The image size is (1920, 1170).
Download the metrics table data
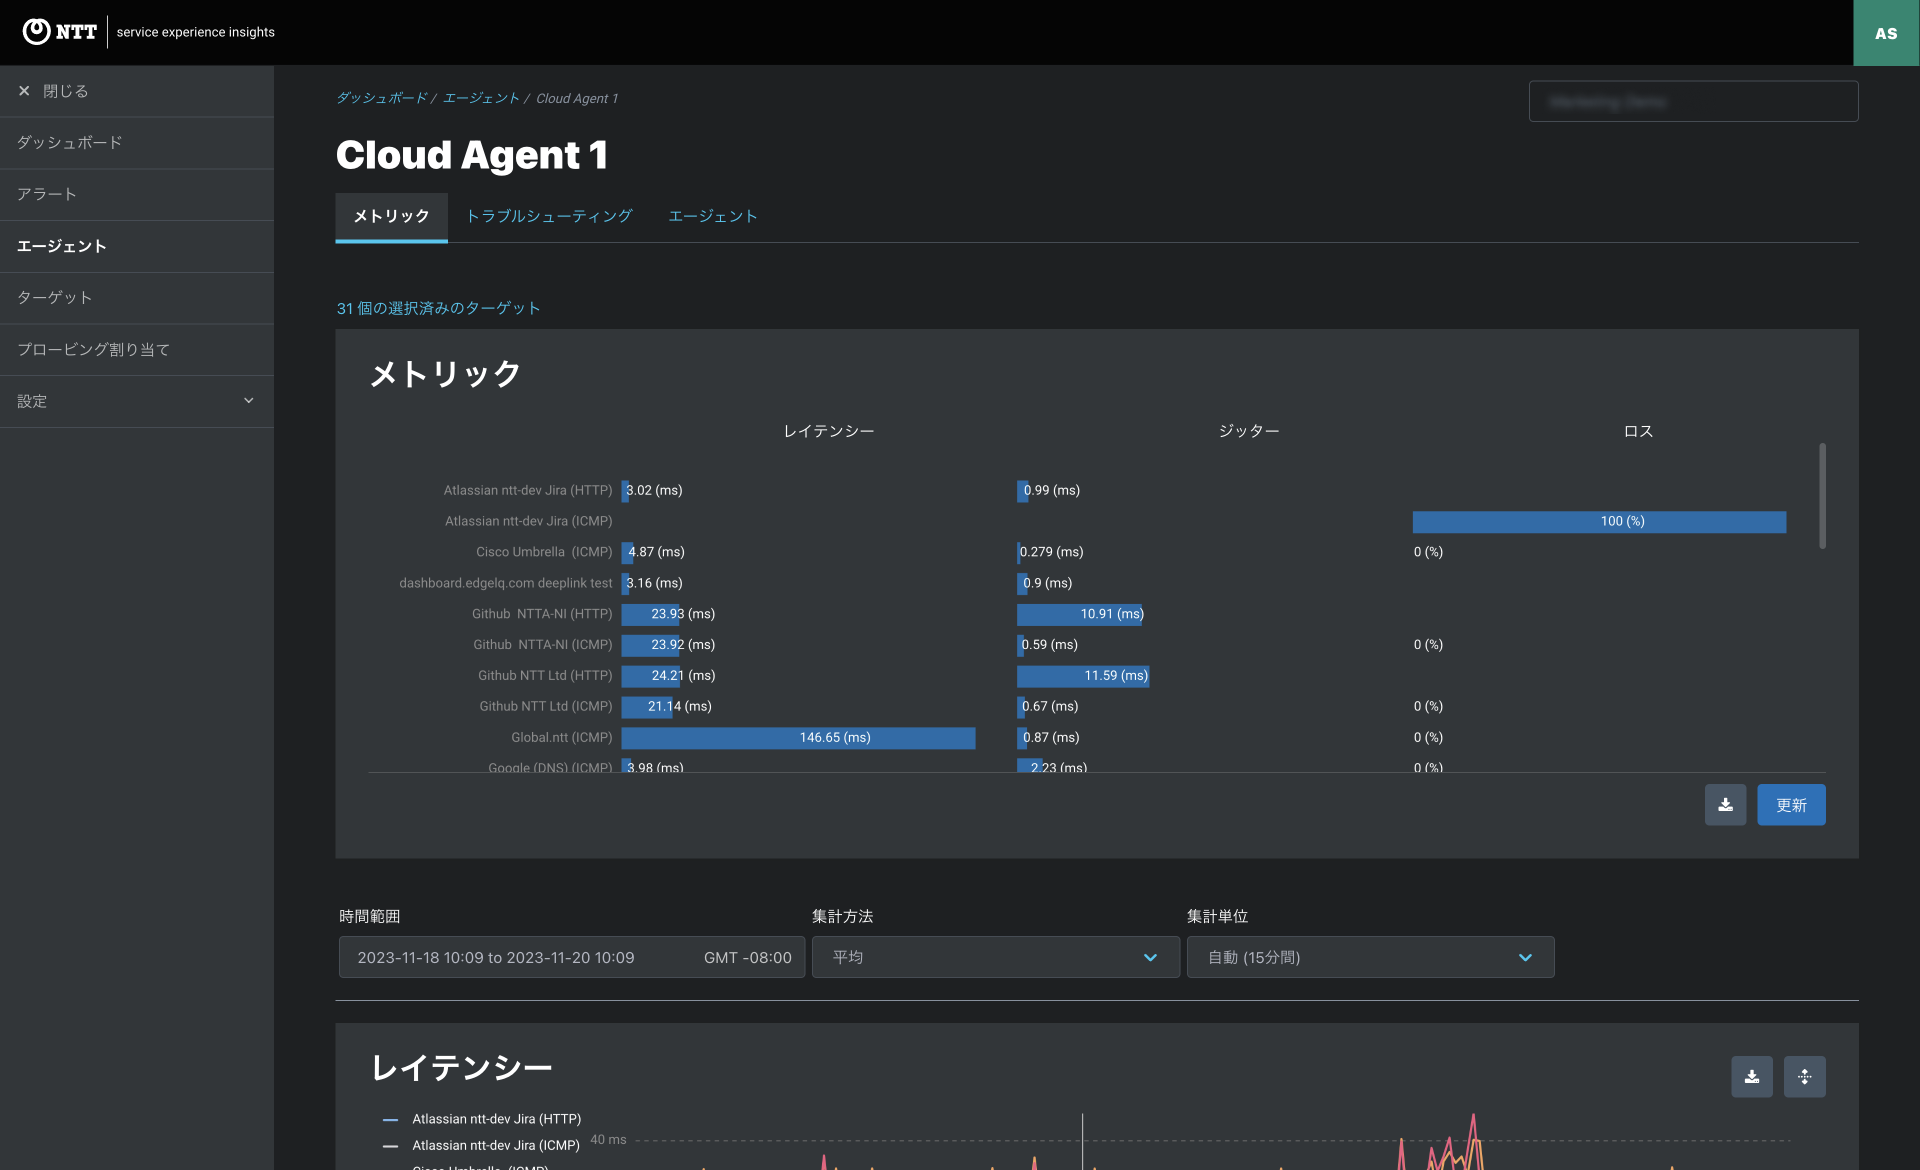[1725, 805]
